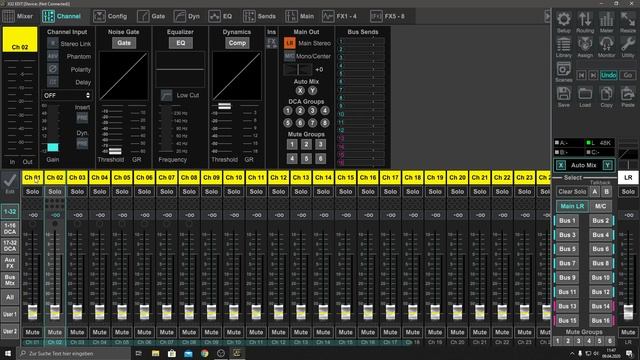The width and height of the screenshot is (640, 360).
Task: Click the Load folder icon
Action: coord(585,94)
